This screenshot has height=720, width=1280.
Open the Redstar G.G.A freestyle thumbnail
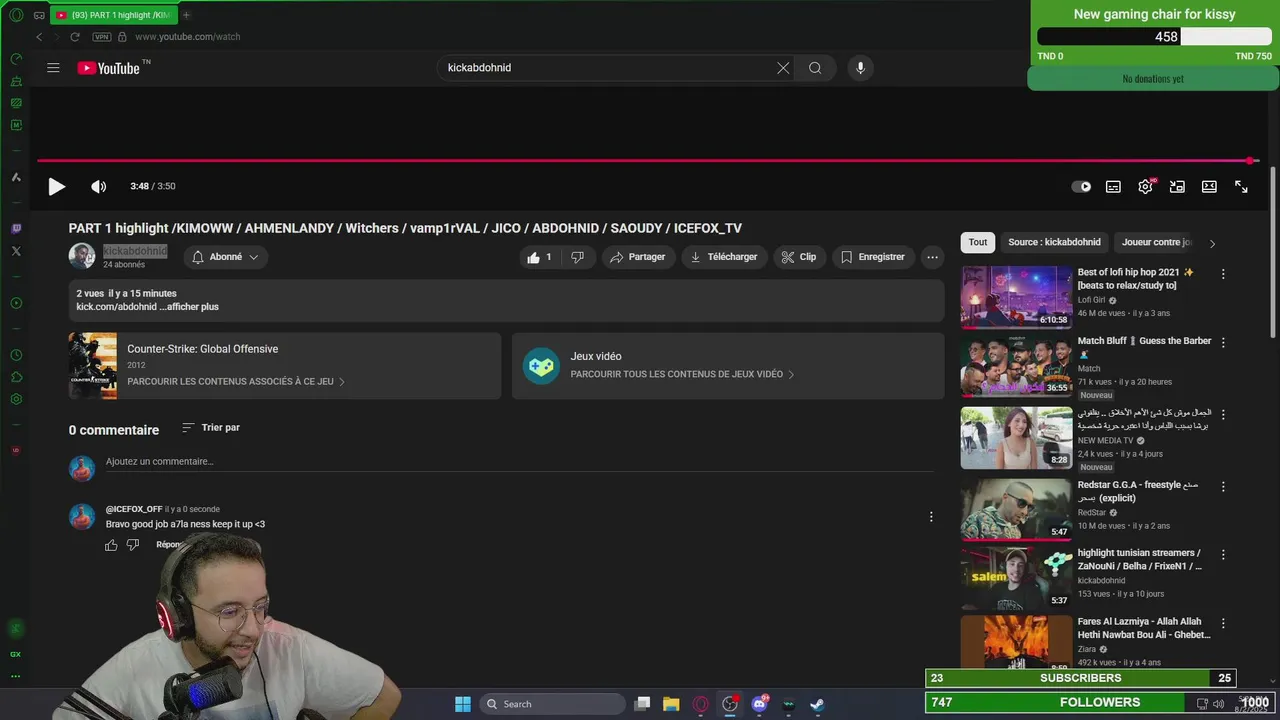point(1016,509)
